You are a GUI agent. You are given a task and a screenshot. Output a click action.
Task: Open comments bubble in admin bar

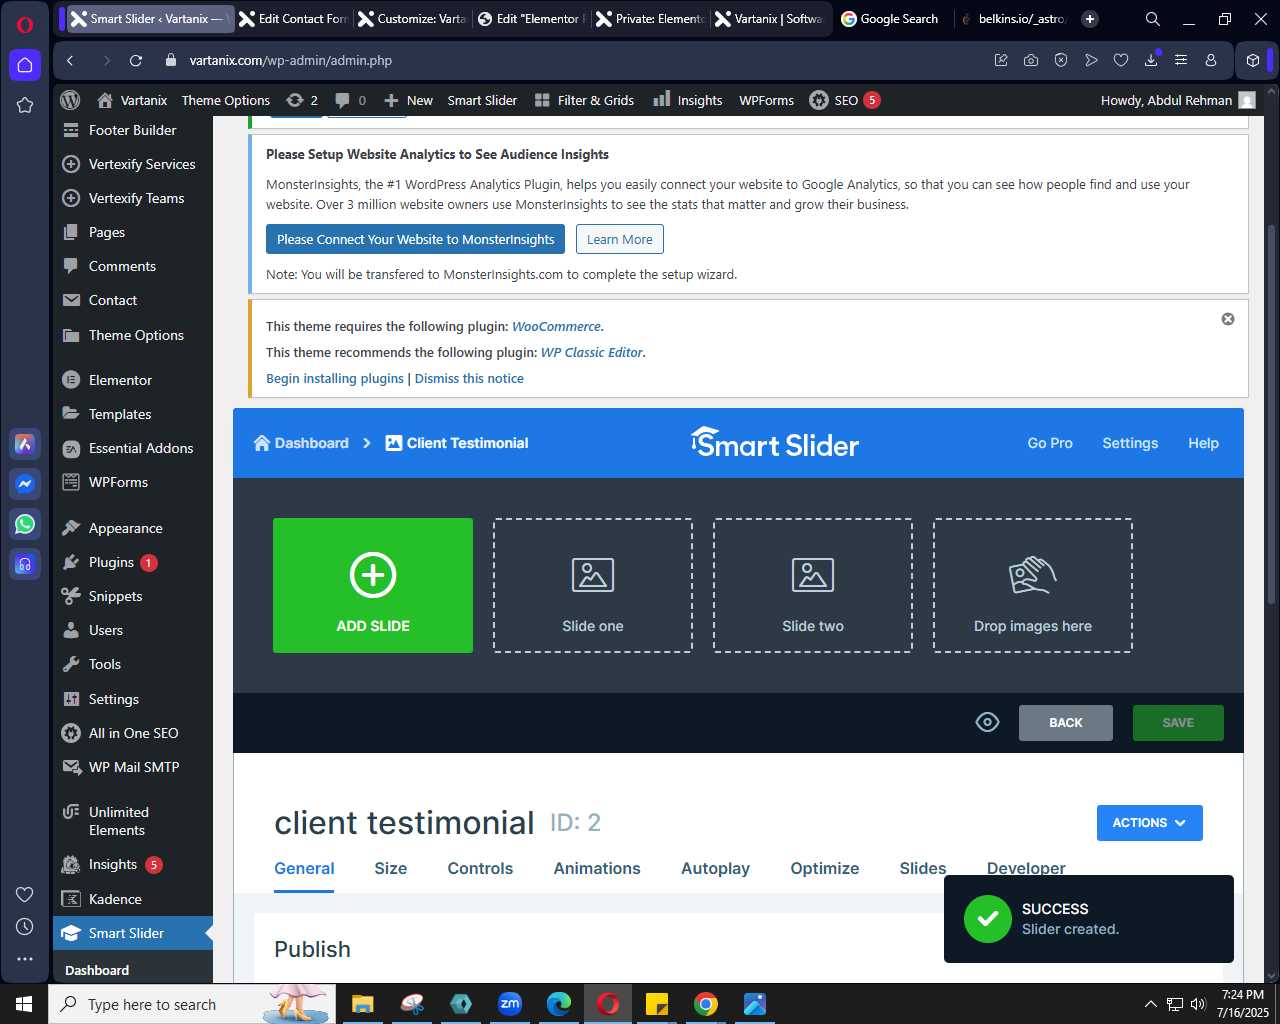[350, 100]
